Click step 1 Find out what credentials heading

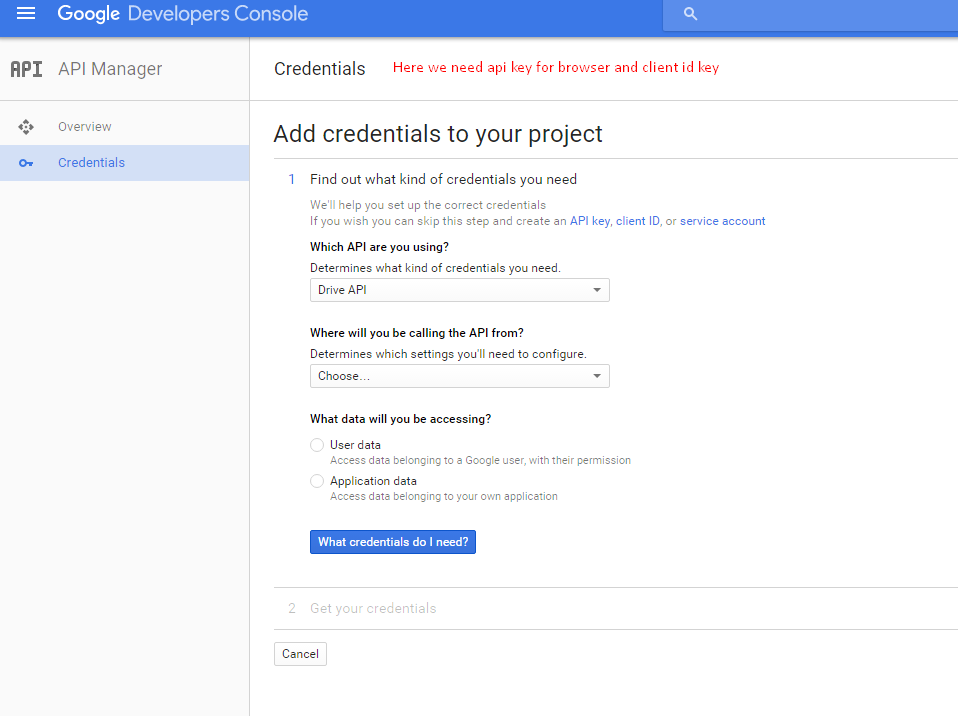(443, 180)
